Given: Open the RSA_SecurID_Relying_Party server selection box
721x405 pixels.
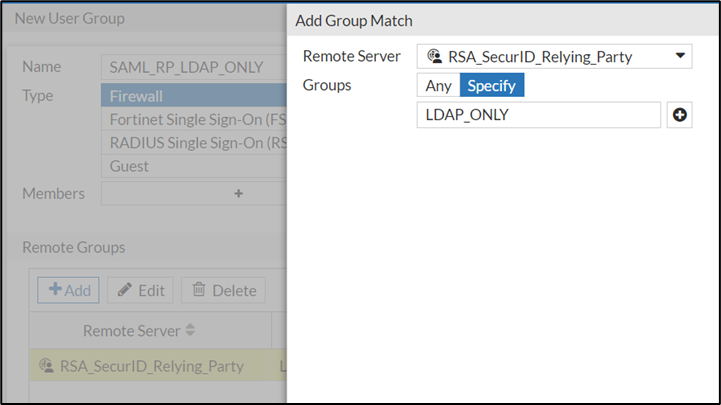Looking at the screenshot, I should [554, 57].
